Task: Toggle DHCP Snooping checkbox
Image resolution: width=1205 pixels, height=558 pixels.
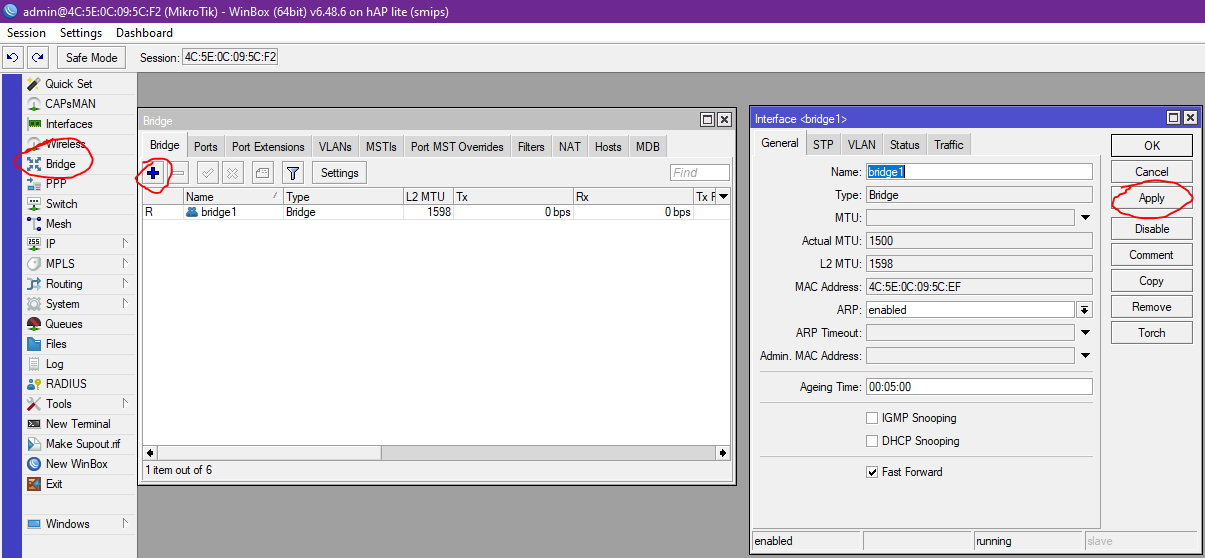Action: pos(872,441)
